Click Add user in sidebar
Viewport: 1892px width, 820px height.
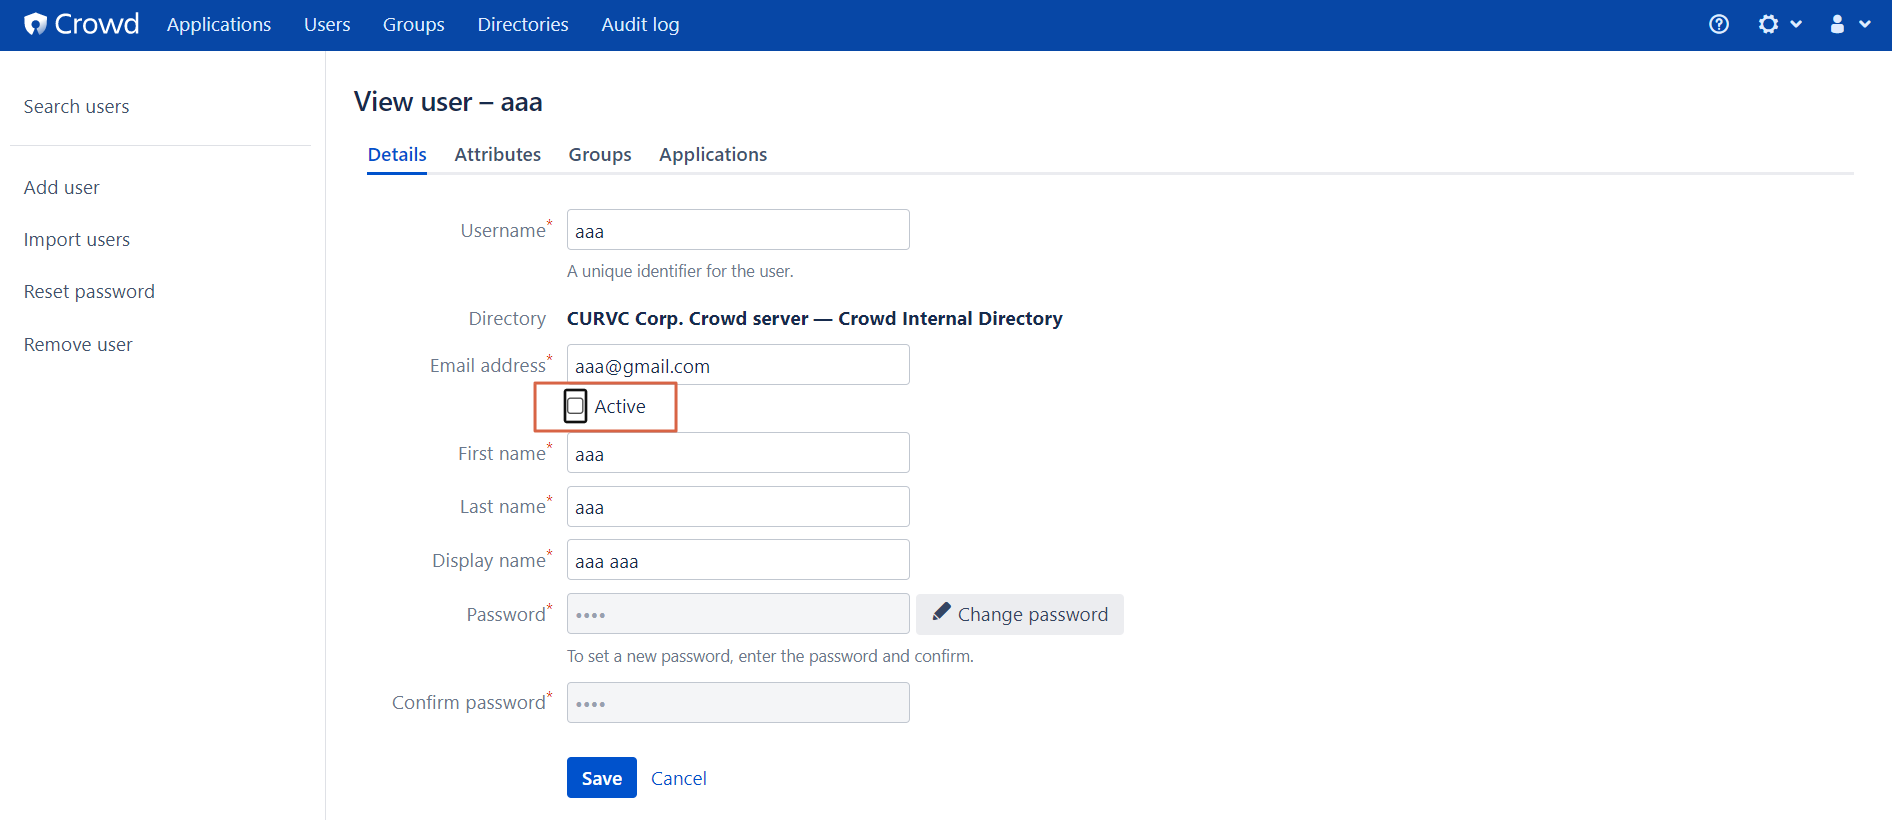[62, 187]
